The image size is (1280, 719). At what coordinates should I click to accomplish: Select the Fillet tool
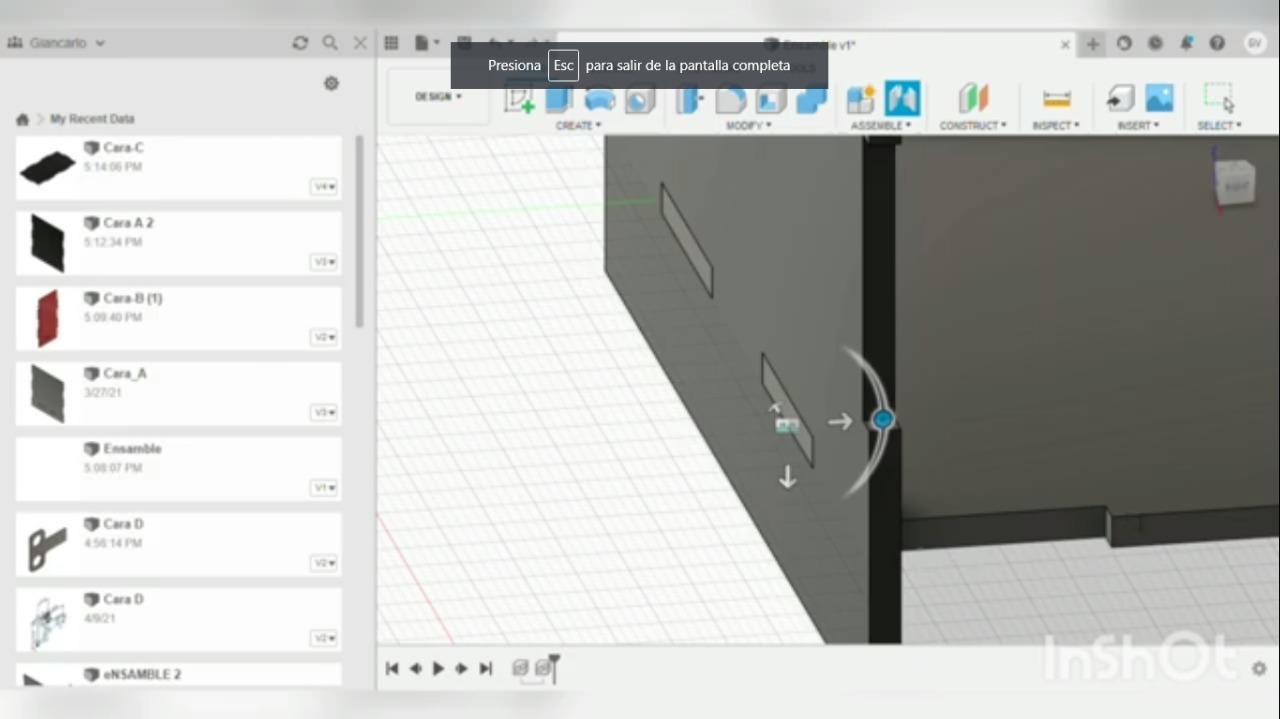[731, 99]
